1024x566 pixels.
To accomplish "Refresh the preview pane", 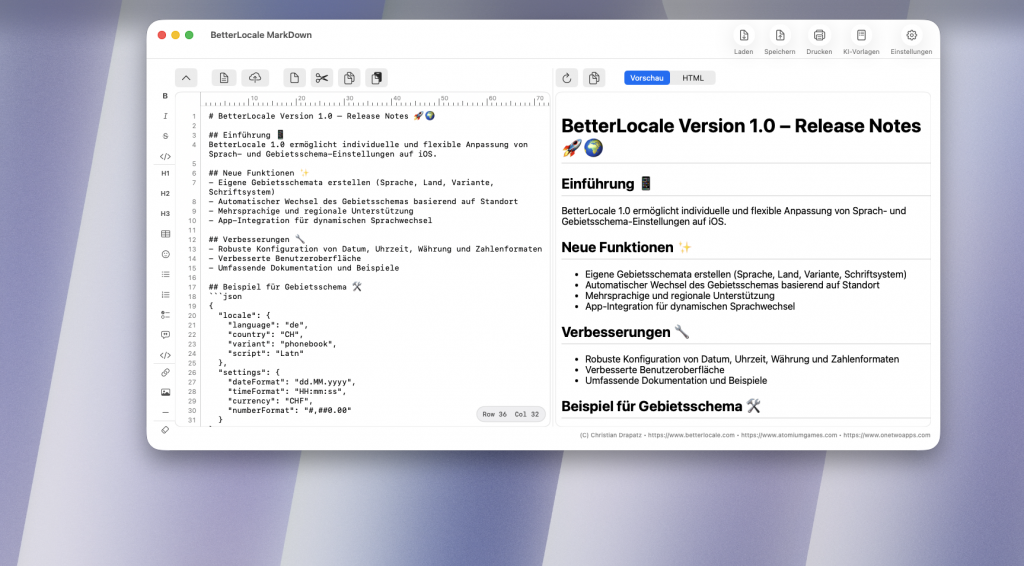I will 567,78.
